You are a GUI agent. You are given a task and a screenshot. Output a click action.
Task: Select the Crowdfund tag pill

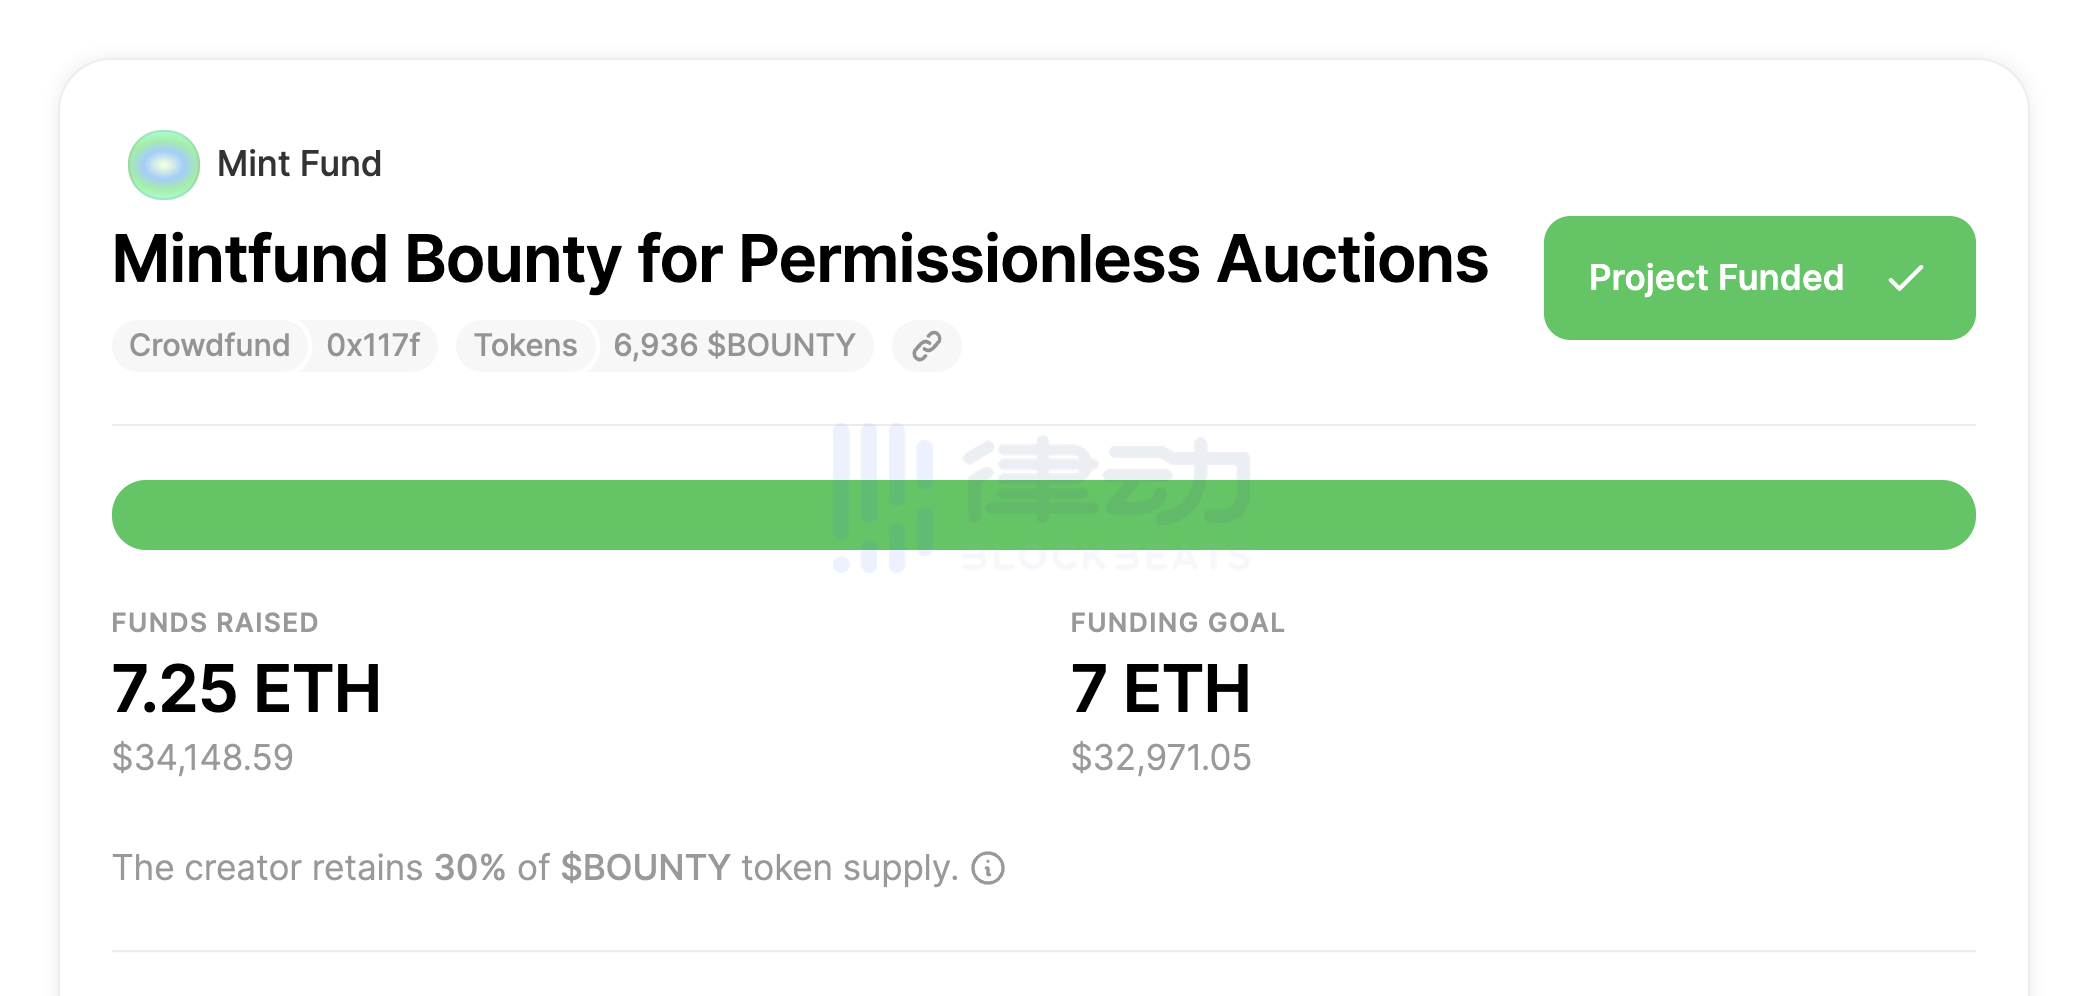coord(209,346)
